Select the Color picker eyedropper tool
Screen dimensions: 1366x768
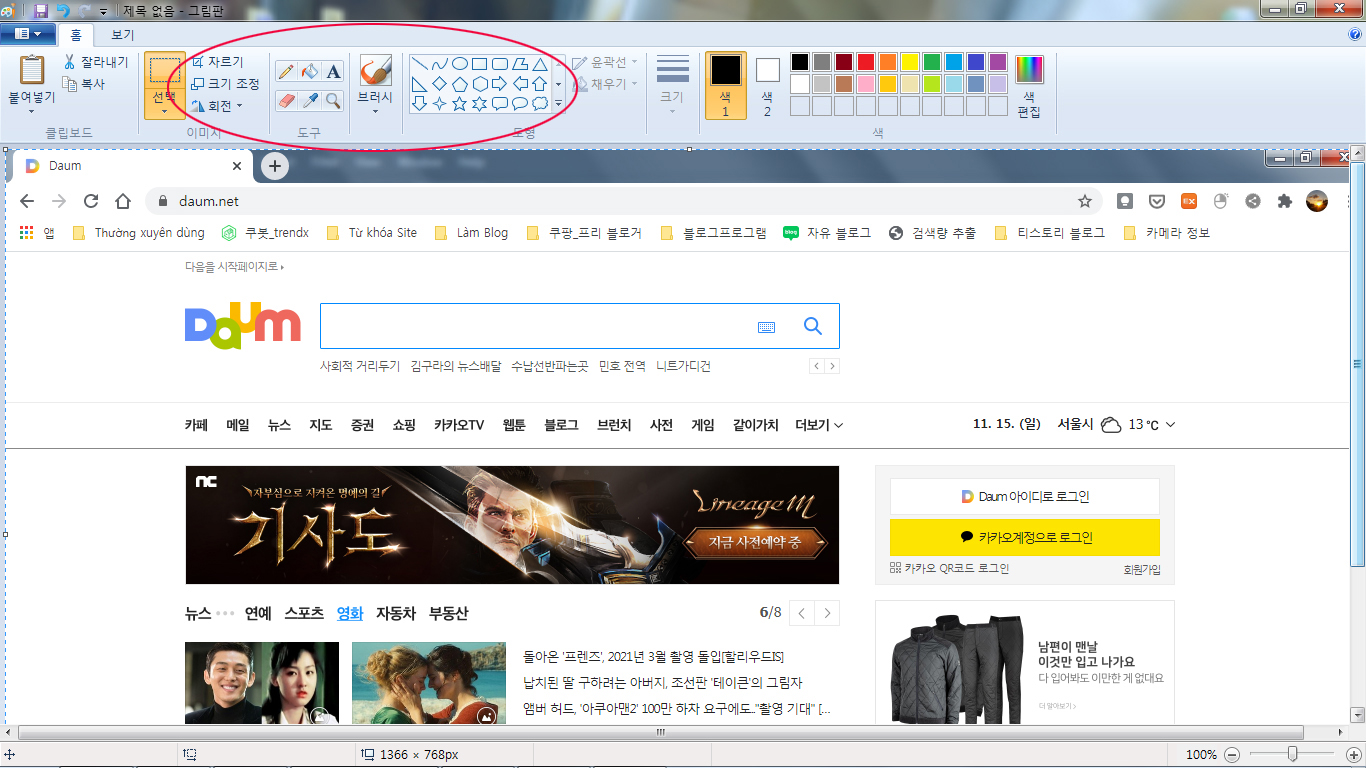tap(310, 100)
